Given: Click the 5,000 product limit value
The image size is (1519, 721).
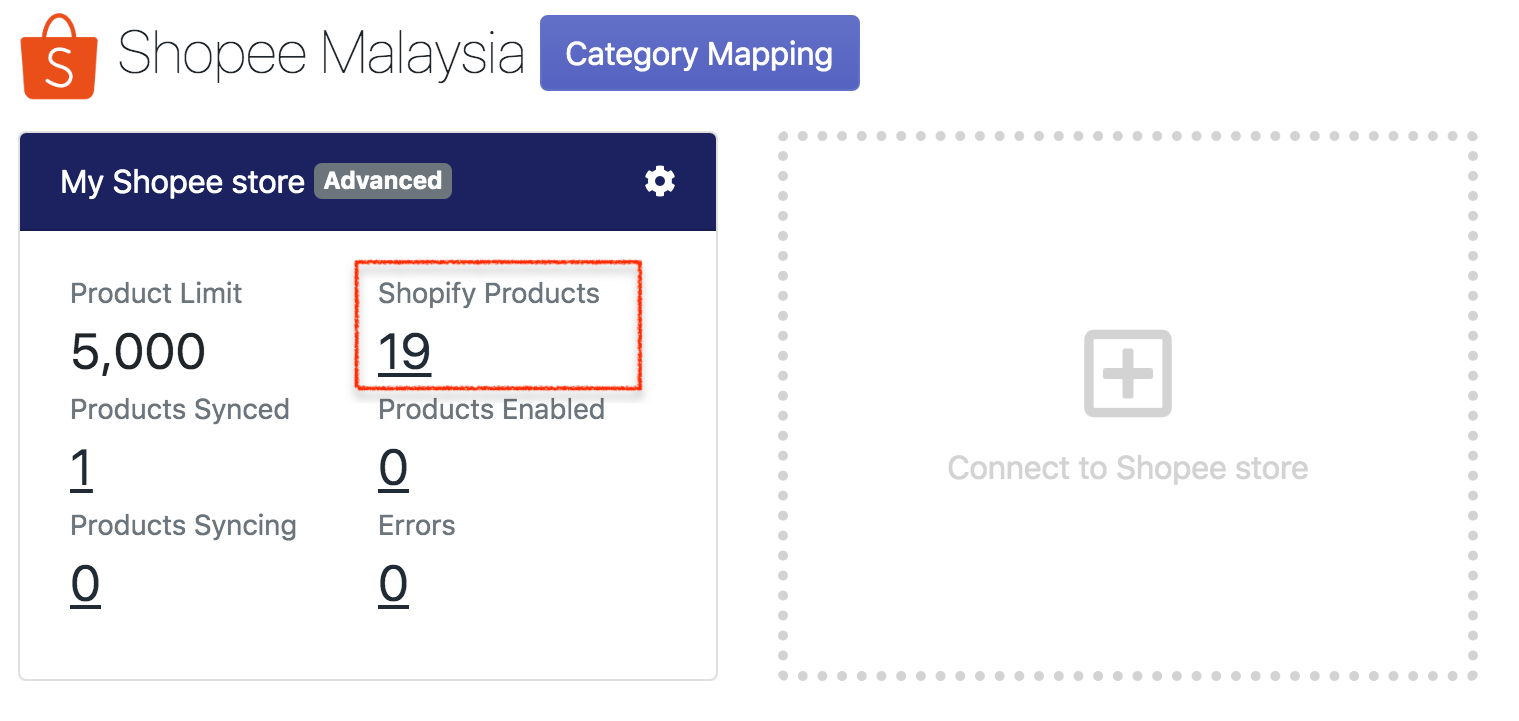Looking at the screenshot, I should [138, 352].
